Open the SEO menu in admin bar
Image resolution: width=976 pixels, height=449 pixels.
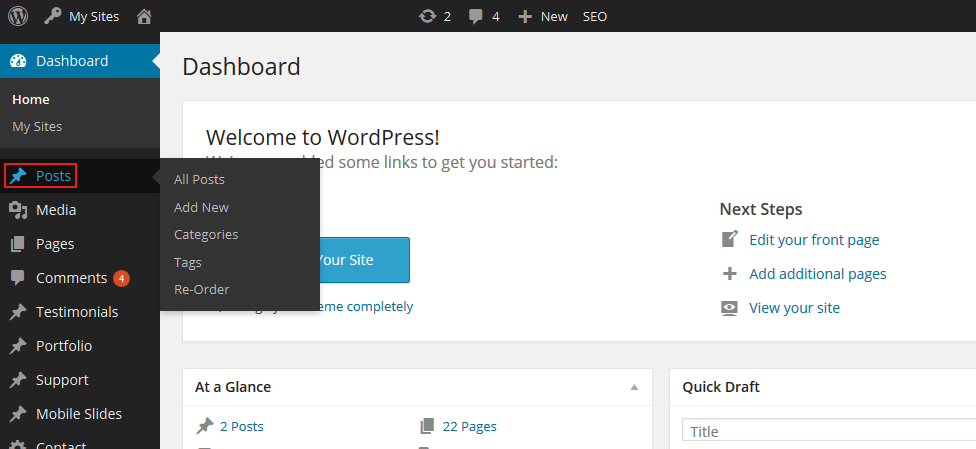594,17
